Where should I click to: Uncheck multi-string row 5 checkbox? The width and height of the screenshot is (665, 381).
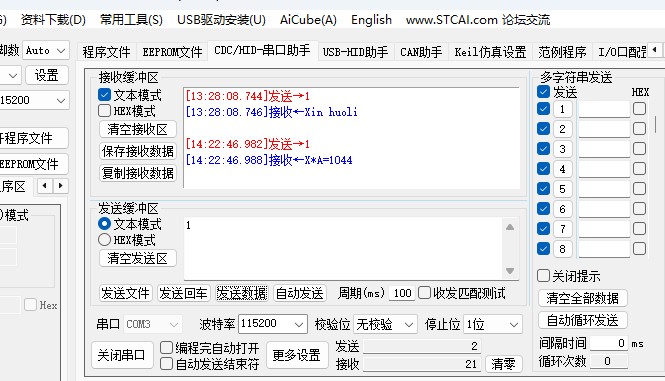543,188
